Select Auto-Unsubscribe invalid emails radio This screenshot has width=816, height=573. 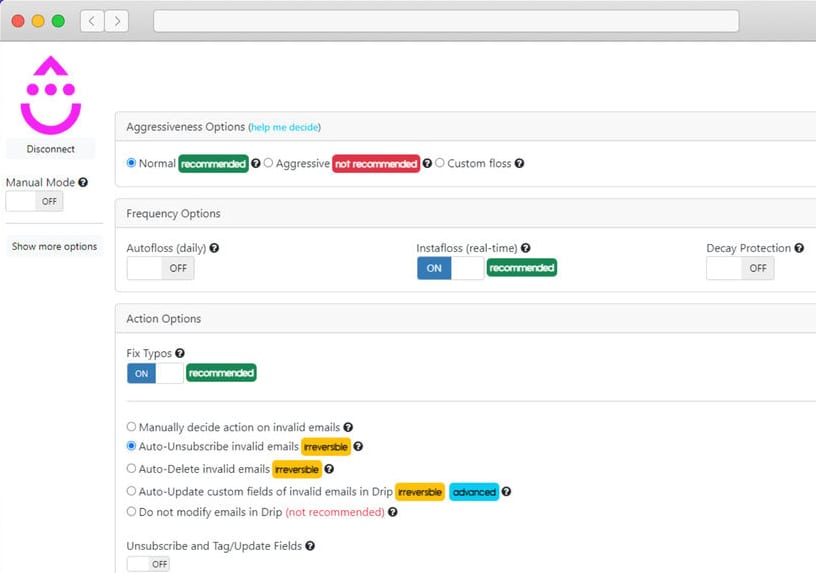click(x=131, y=446)
